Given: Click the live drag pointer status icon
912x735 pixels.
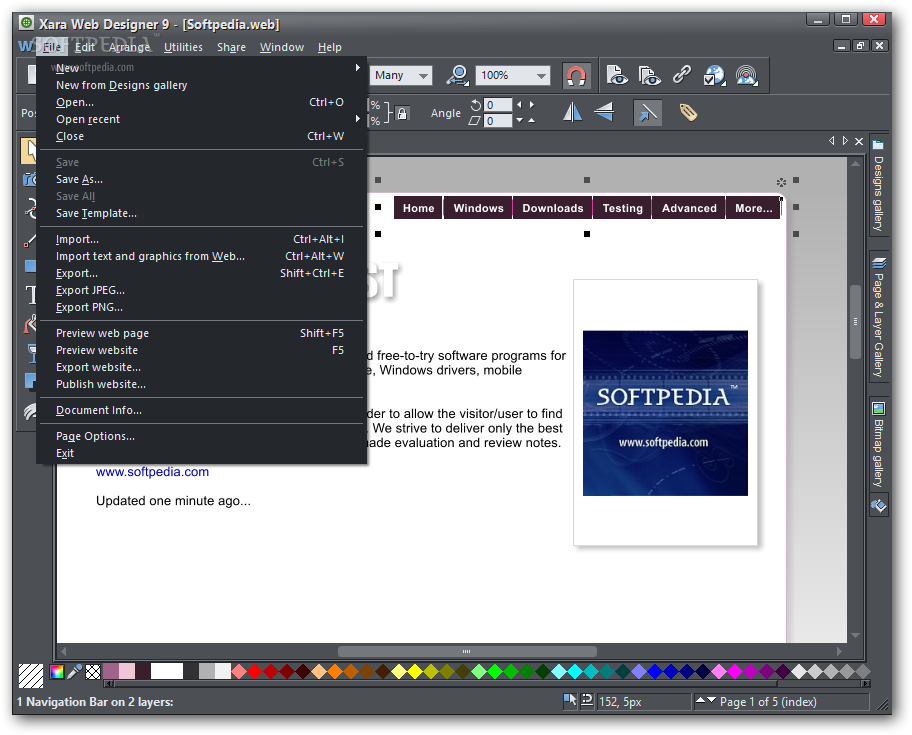Looking at the screenshot, I should point(569,700).
